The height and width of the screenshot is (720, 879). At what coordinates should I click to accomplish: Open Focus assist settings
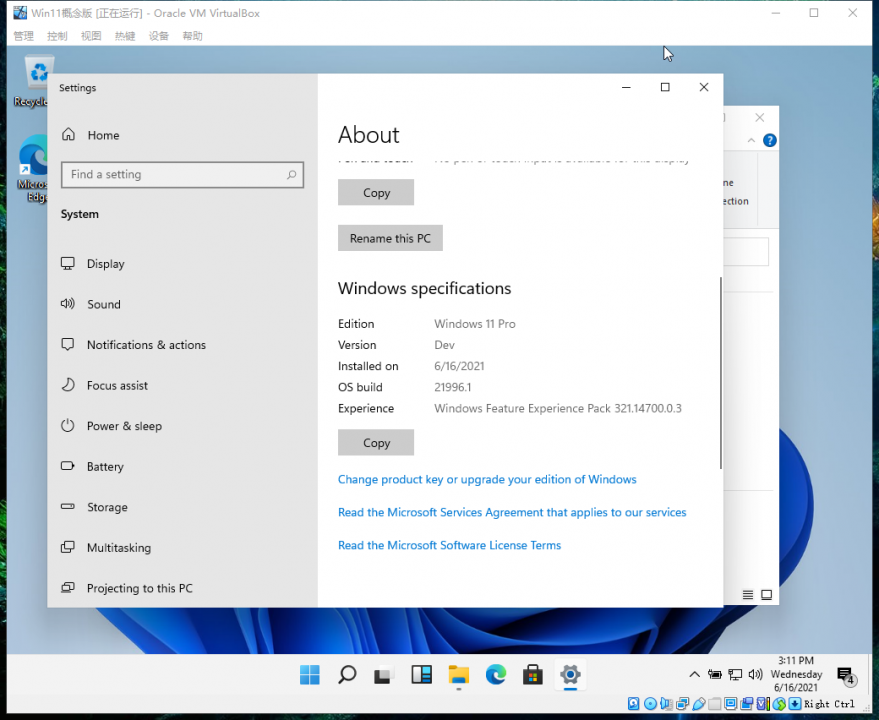click(104, 385)
